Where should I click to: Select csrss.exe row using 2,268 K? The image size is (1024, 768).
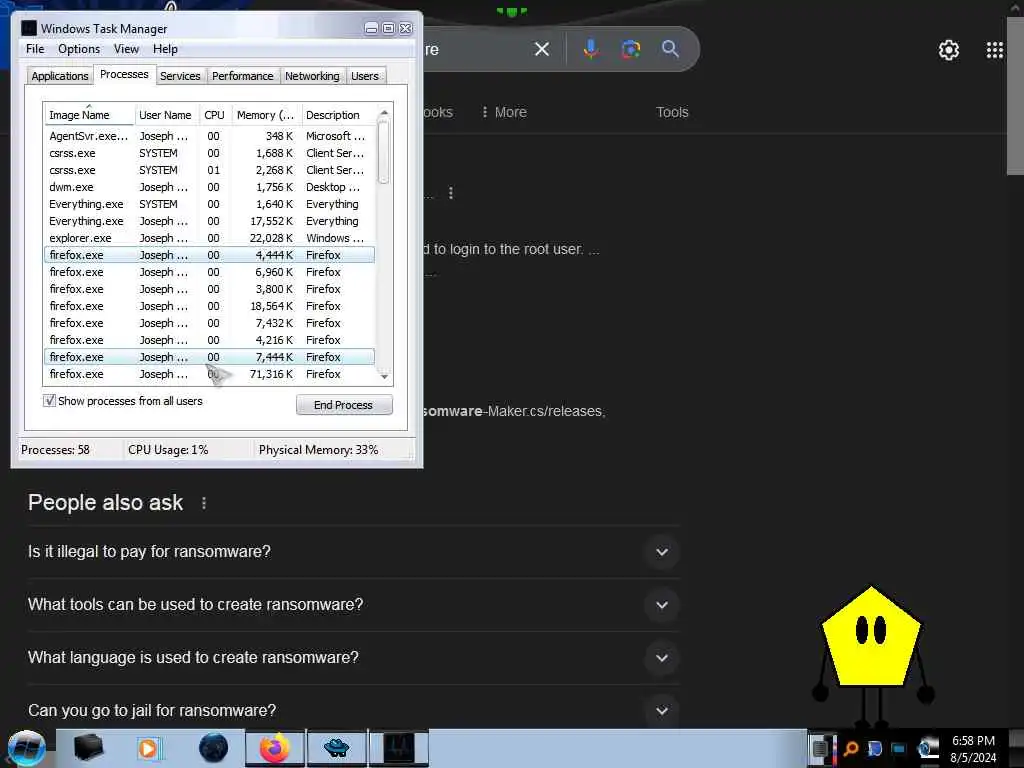pyautogui.click(x=210, y=170)
